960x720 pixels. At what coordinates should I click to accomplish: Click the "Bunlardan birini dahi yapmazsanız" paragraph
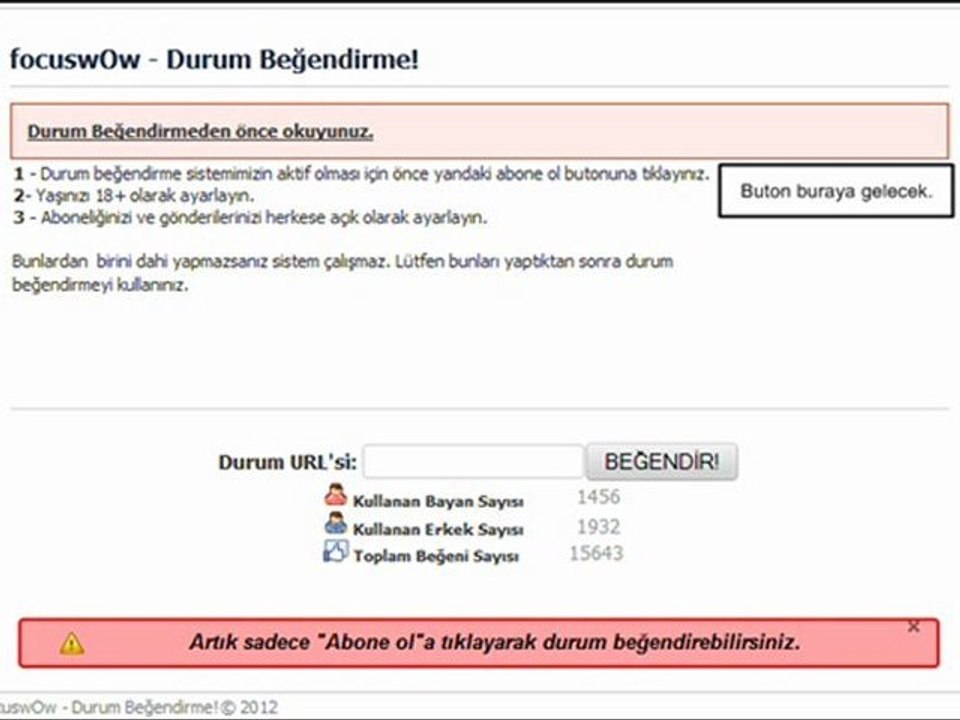pyautogui.click(x=343, y=273)
